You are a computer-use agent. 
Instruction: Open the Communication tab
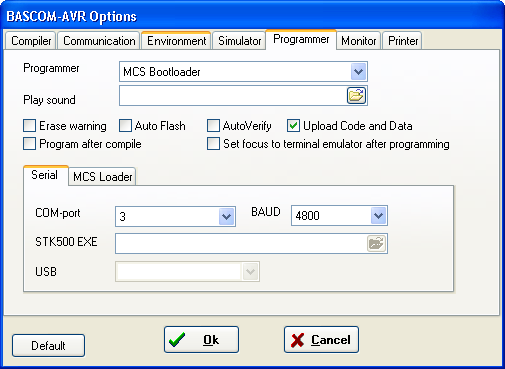pos(99,41)
